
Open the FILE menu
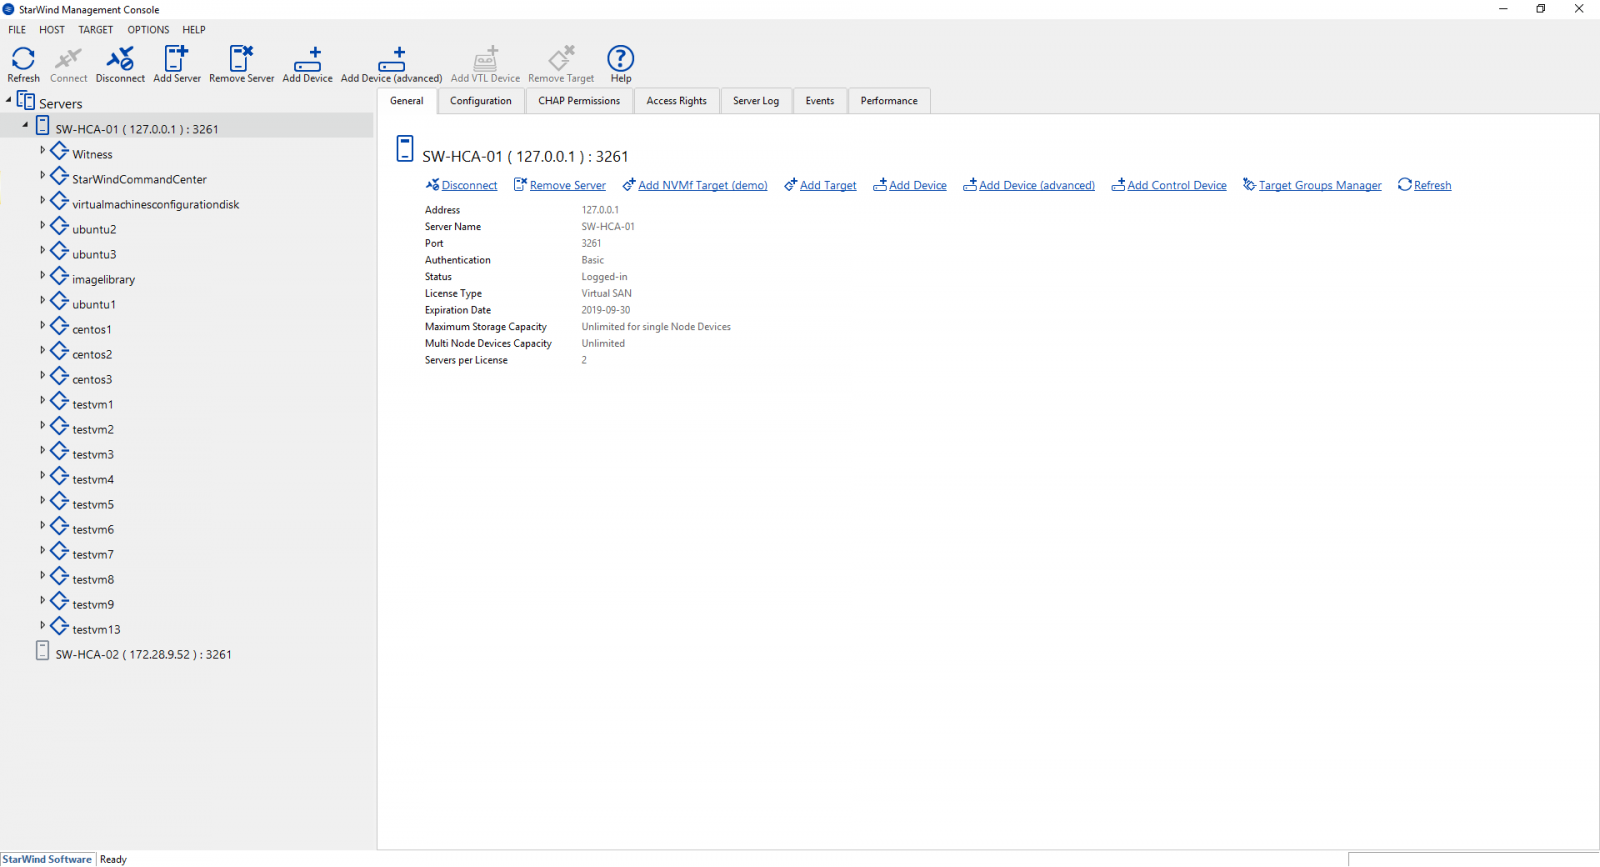(x=17, y=30)
